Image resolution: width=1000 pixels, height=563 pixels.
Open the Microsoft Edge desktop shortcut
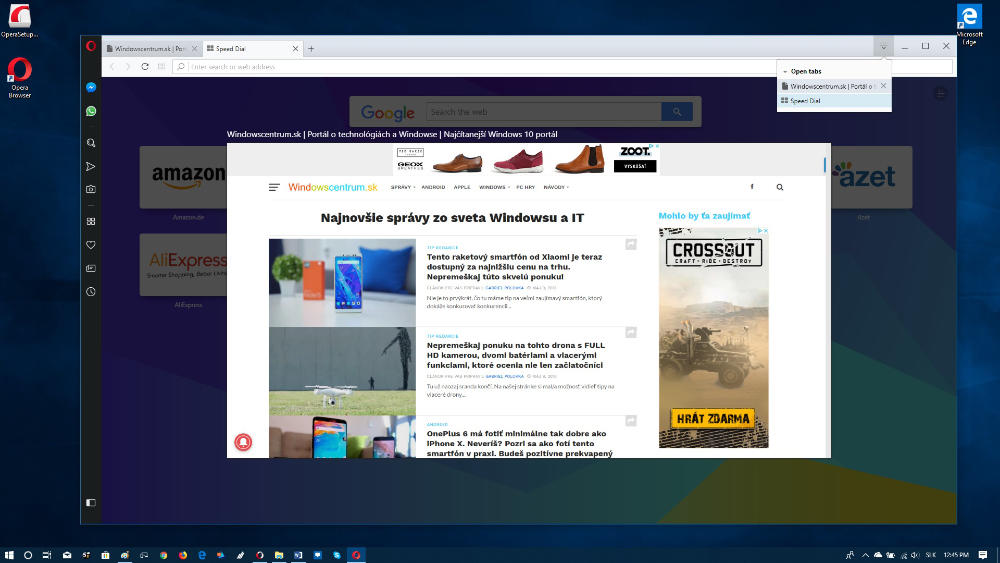point(969,25)
